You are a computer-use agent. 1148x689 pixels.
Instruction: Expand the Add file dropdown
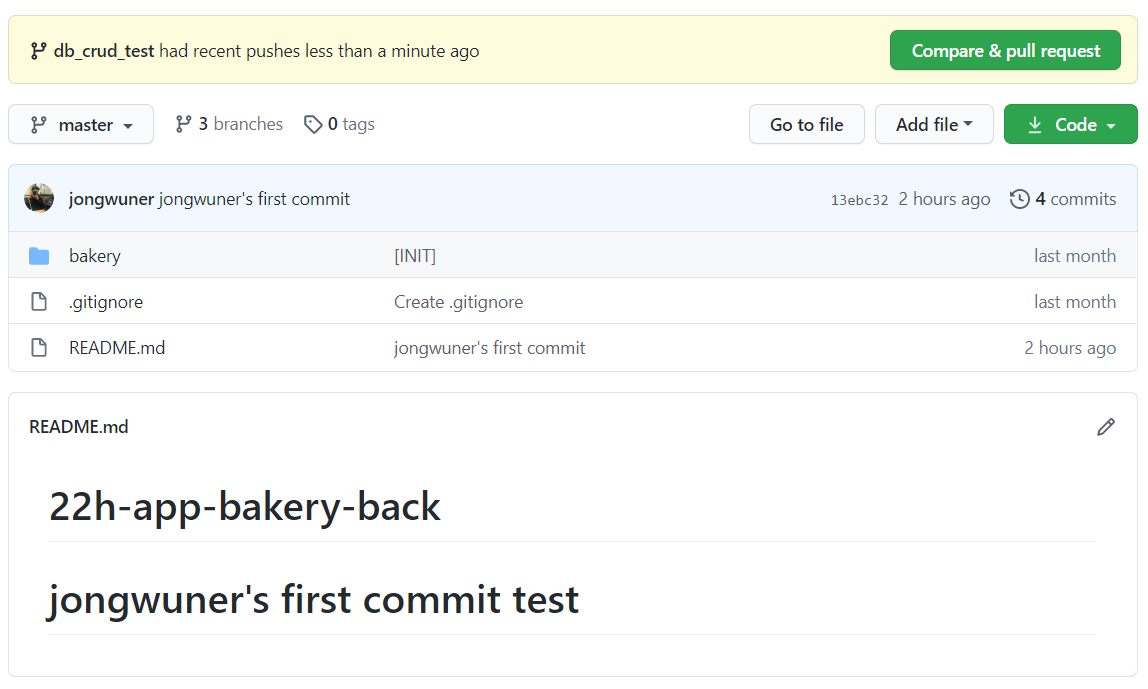point(934,125)
